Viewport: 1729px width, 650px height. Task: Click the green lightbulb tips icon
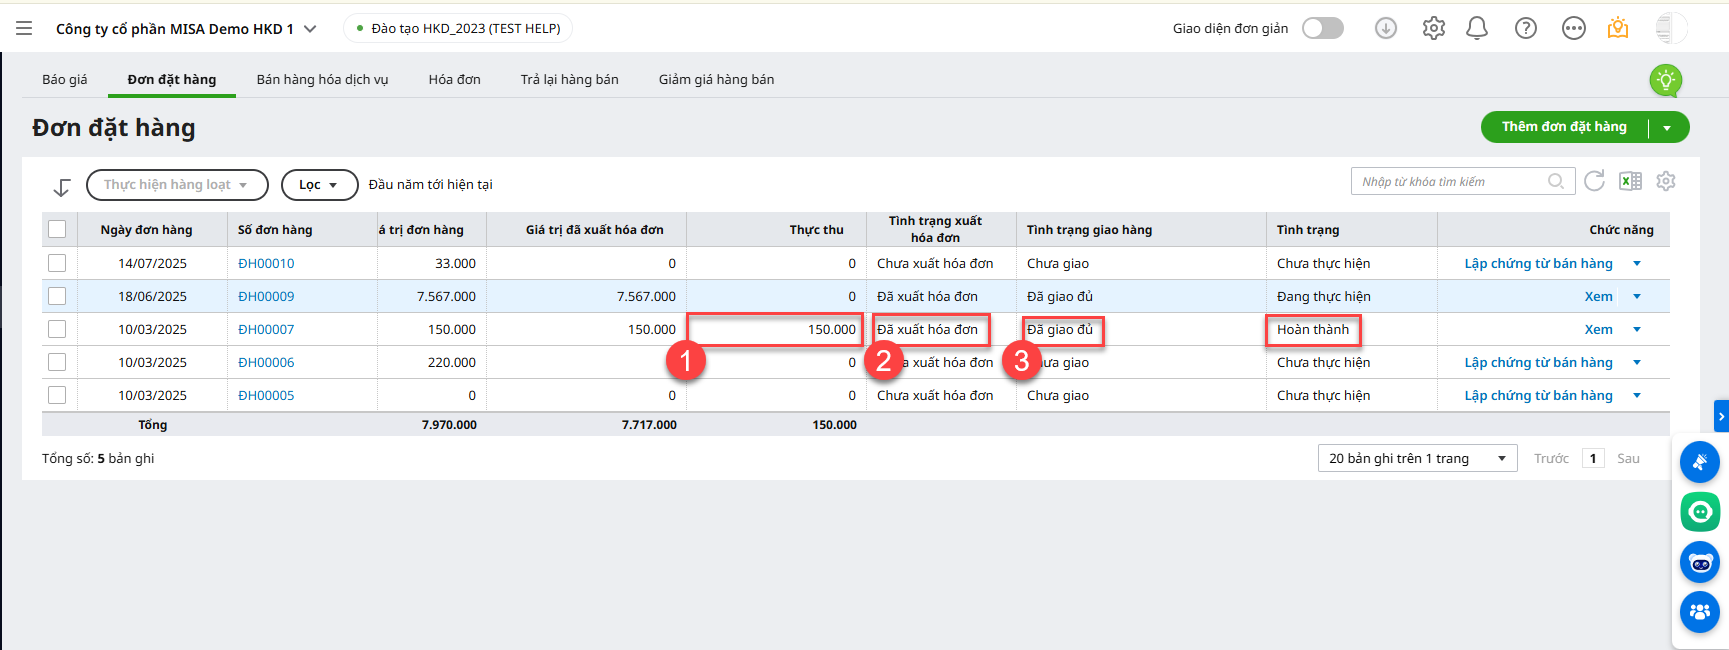[x=1665, y=80]
